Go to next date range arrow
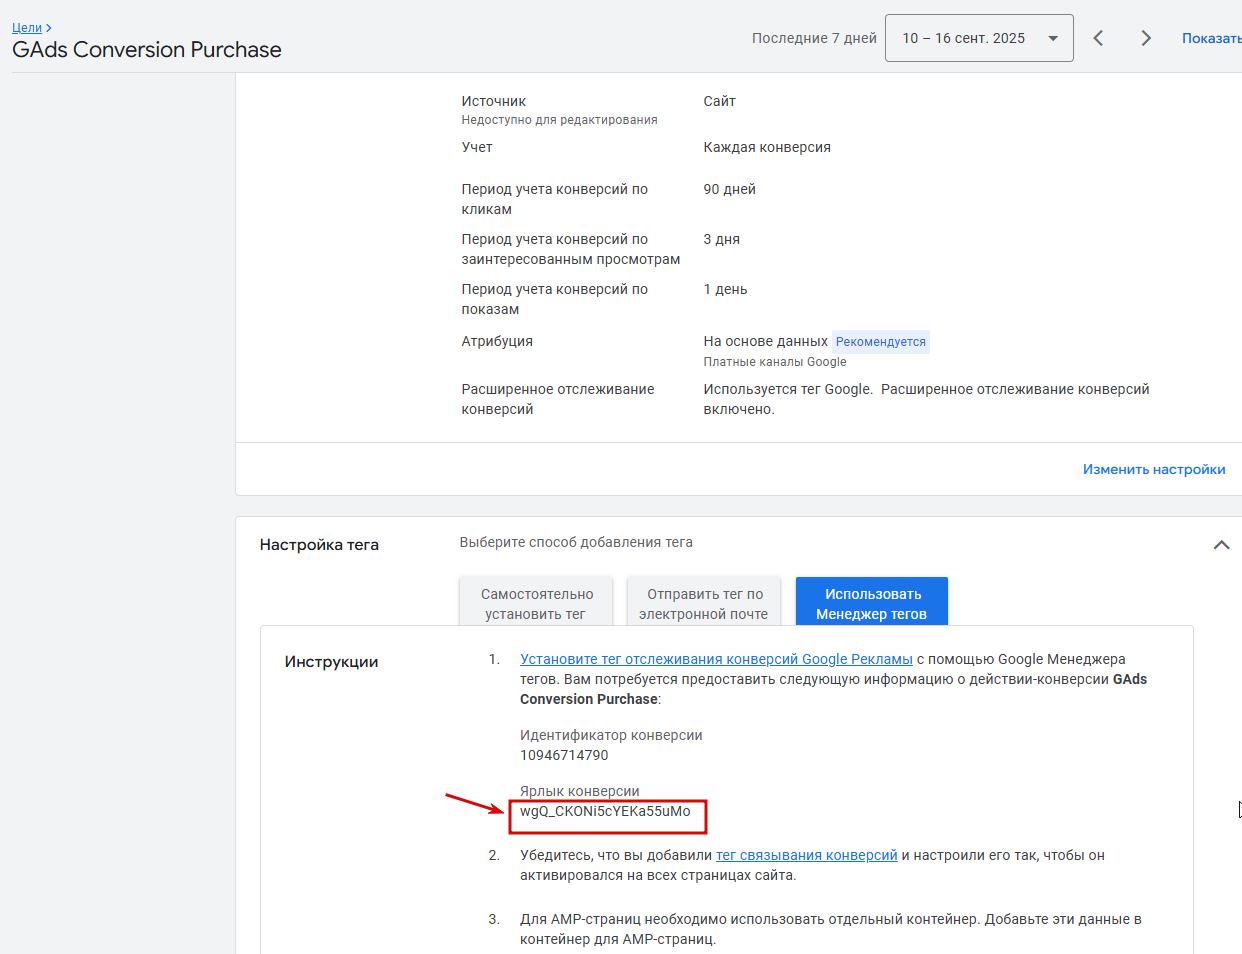The image size is (1242, 954). click(x=1146, y=38)
